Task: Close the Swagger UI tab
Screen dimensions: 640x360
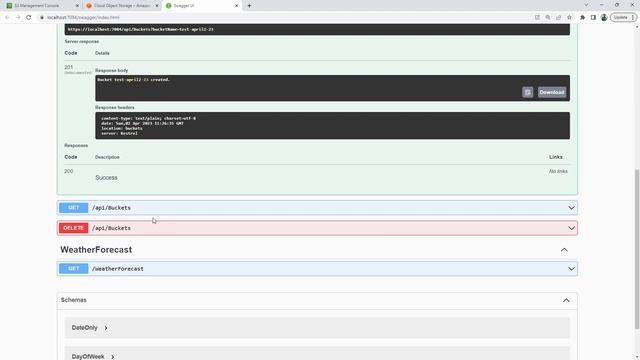Action: 236,6
